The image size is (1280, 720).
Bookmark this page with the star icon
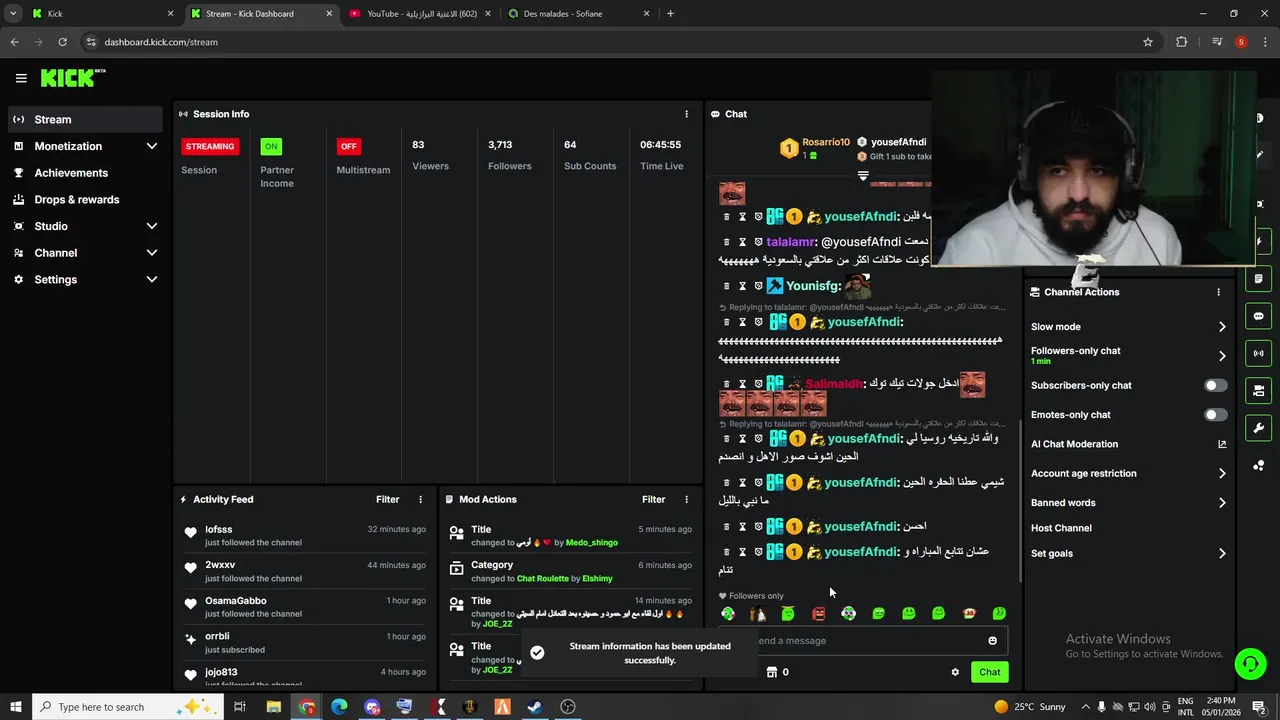coord(1148,42)
